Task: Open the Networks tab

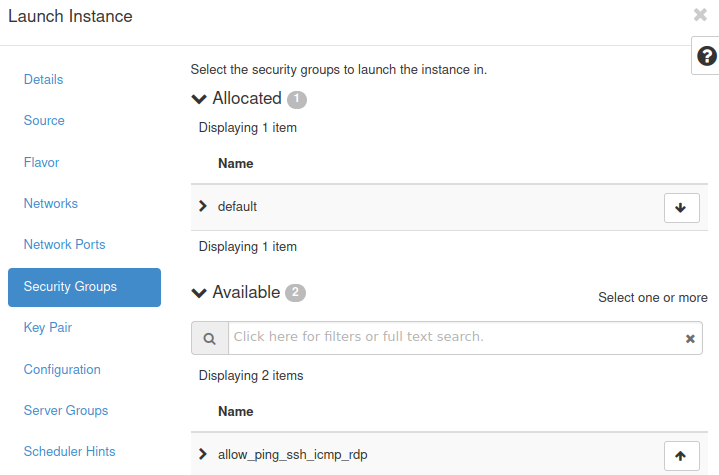Action: pos(51,203)
